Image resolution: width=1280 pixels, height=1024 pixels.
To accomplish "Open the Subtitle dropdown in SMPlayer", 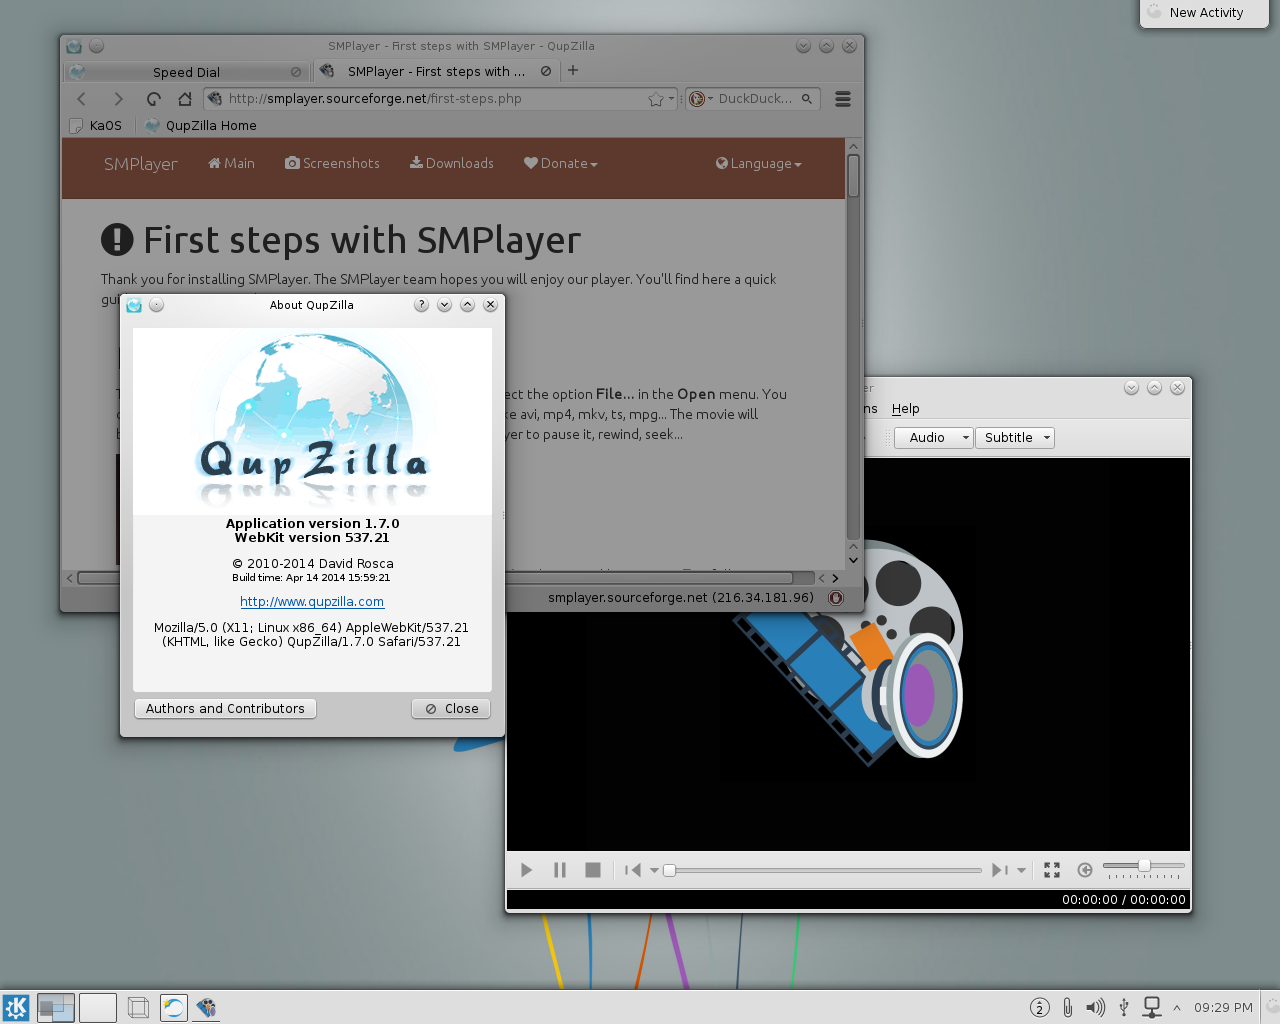I will pos(1015,437).
